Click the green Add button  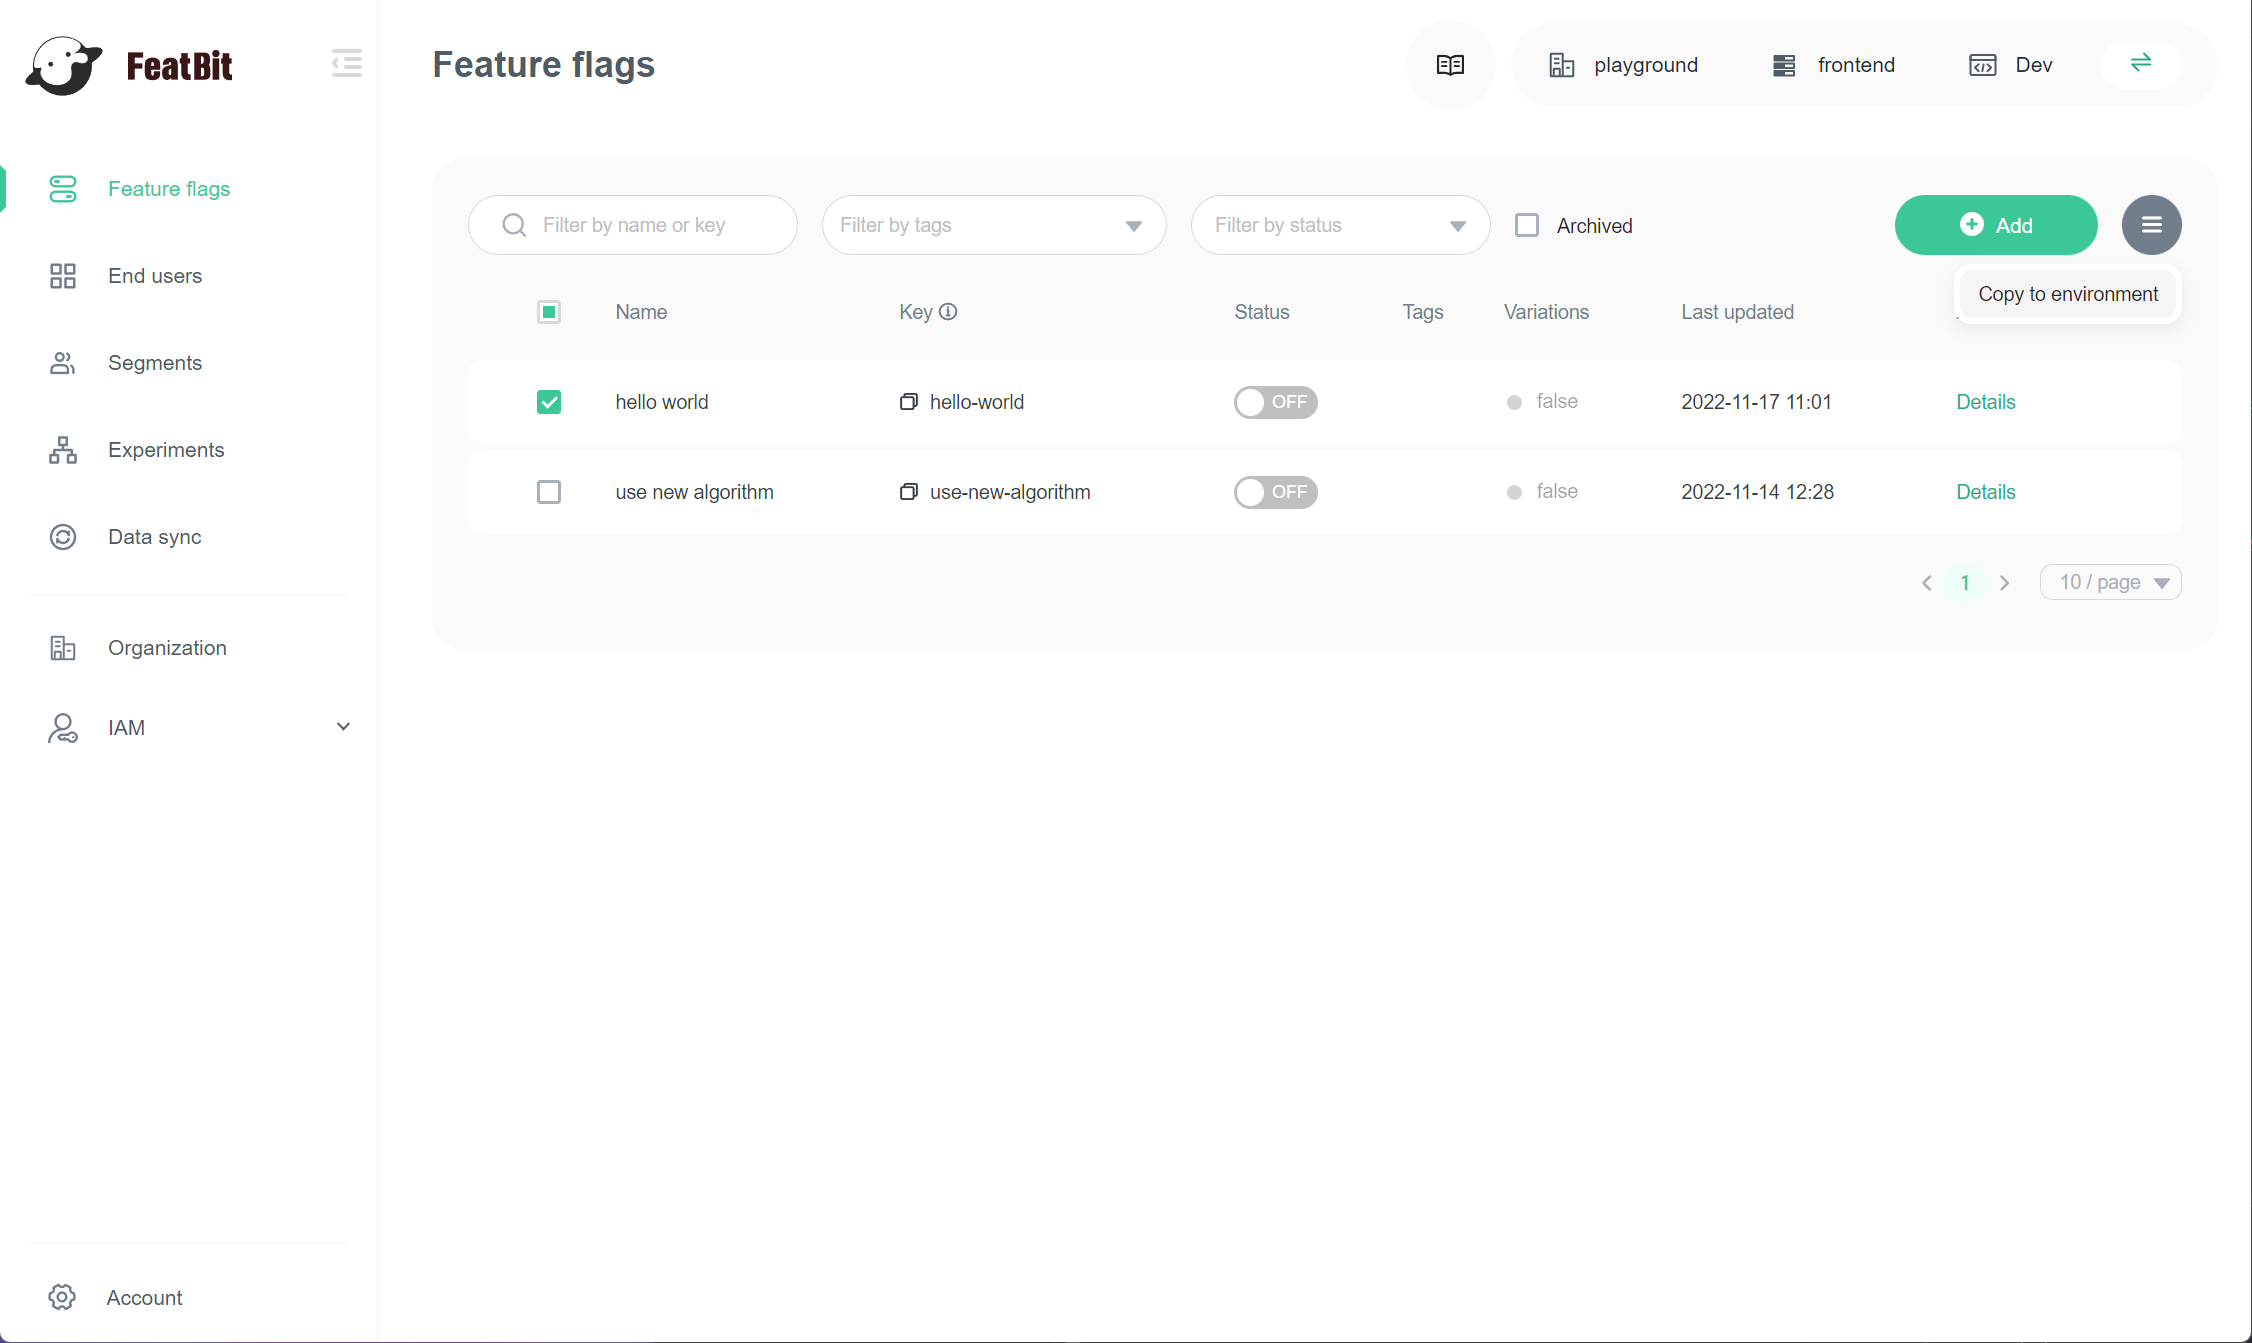[x=1995, y=225]
